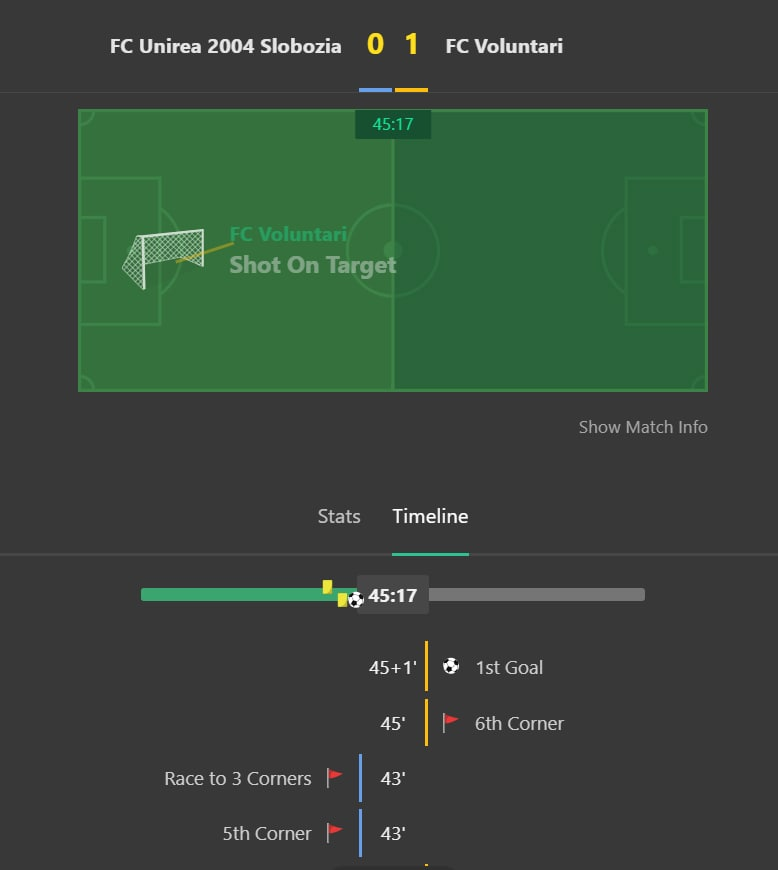This screenshot has height=870, width=778.
Task: Click the soccer ball icon beside 1st Goal
Action: tap(451, 666)
